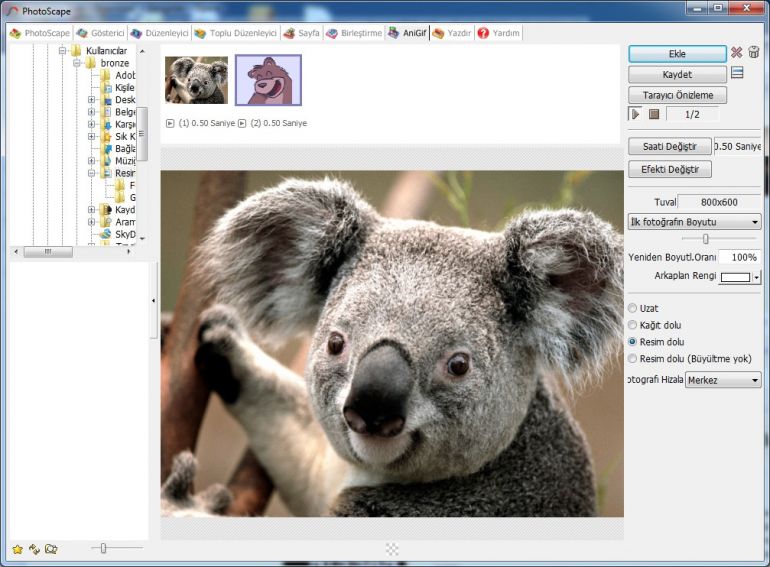
Task: Select the Kağıt dolu radio option
Action: click(x=632, y=325)
